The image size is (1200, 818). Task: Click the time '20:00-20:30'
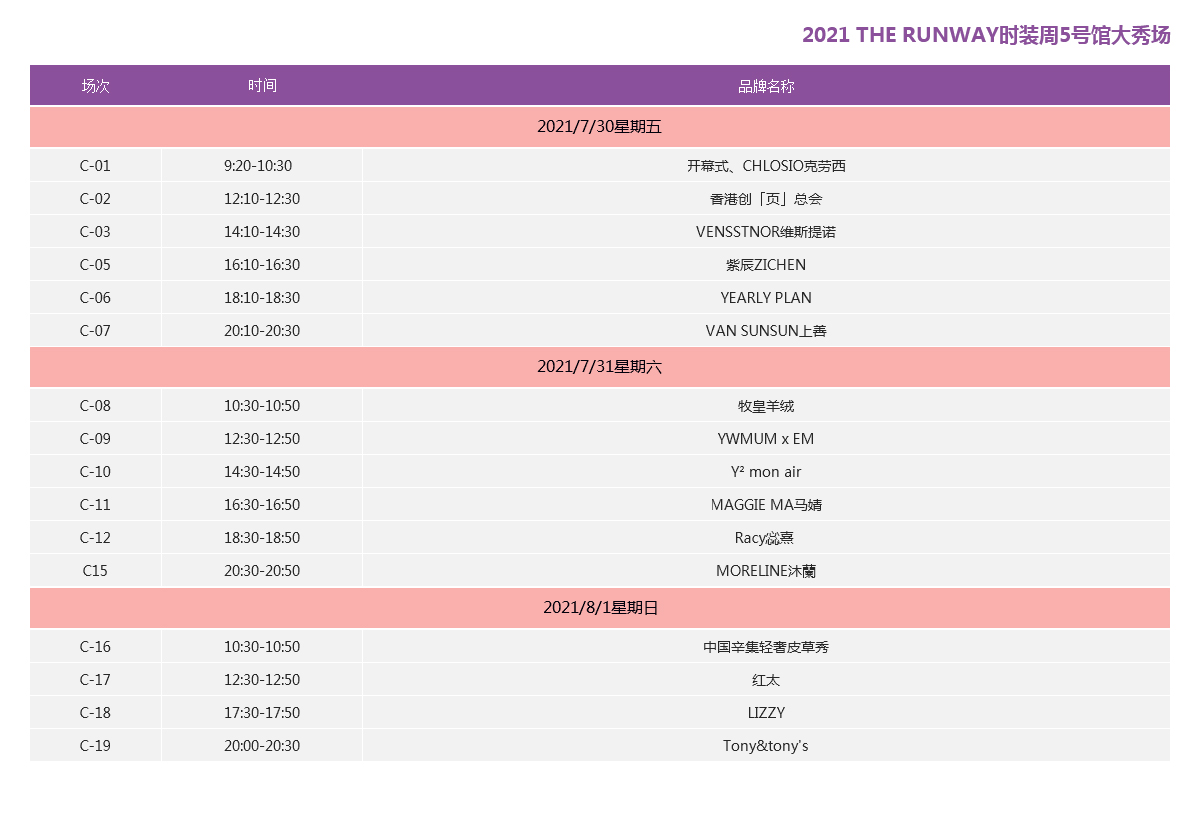[262, 746]
